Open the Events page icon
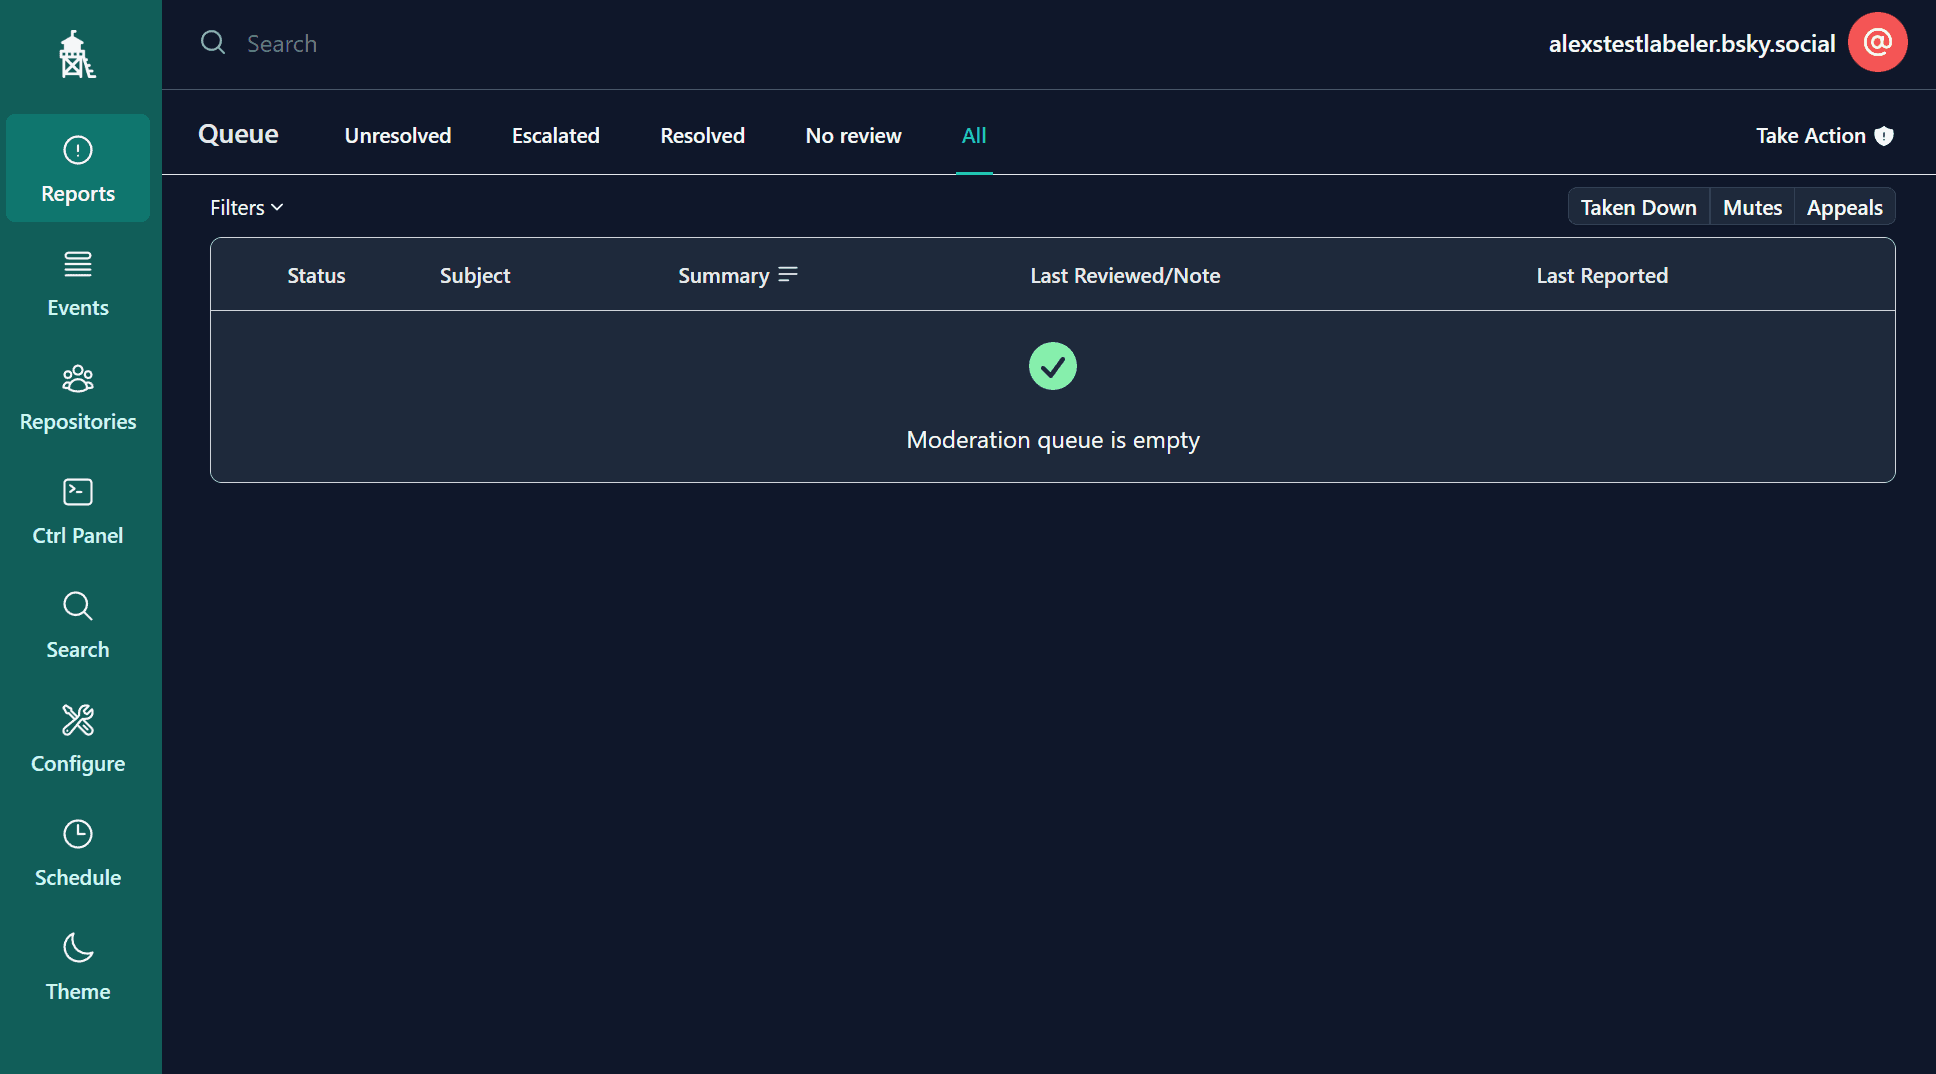Image resolution: width=1936 pixels, height=1074 pixels. pos(78,265)
